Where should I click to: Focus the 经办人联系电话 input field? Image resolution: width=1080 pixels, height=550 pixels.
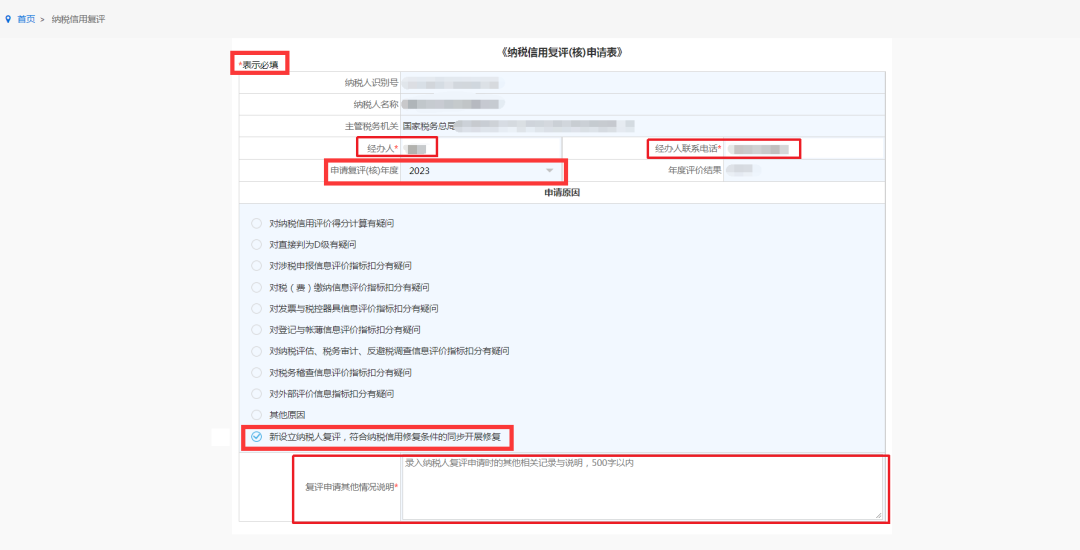tap(803, 149)
